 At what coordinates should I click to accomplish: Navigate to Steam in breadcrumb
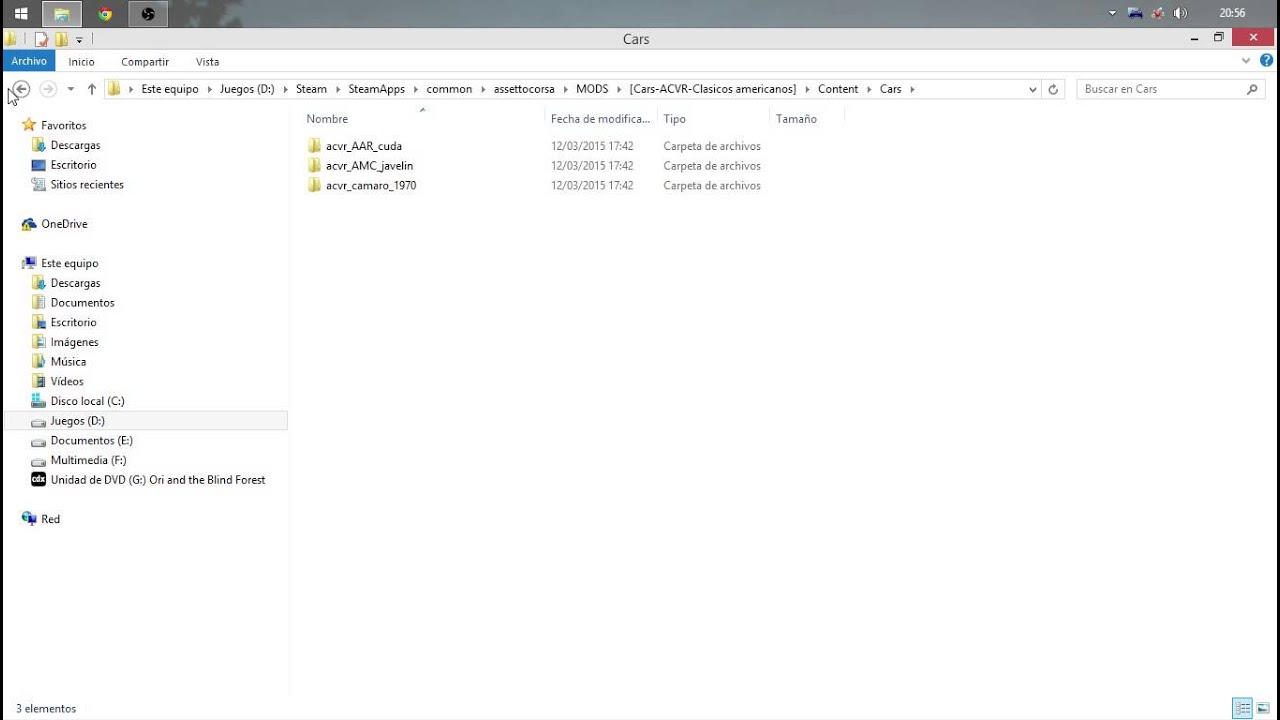tap(311, 89)
